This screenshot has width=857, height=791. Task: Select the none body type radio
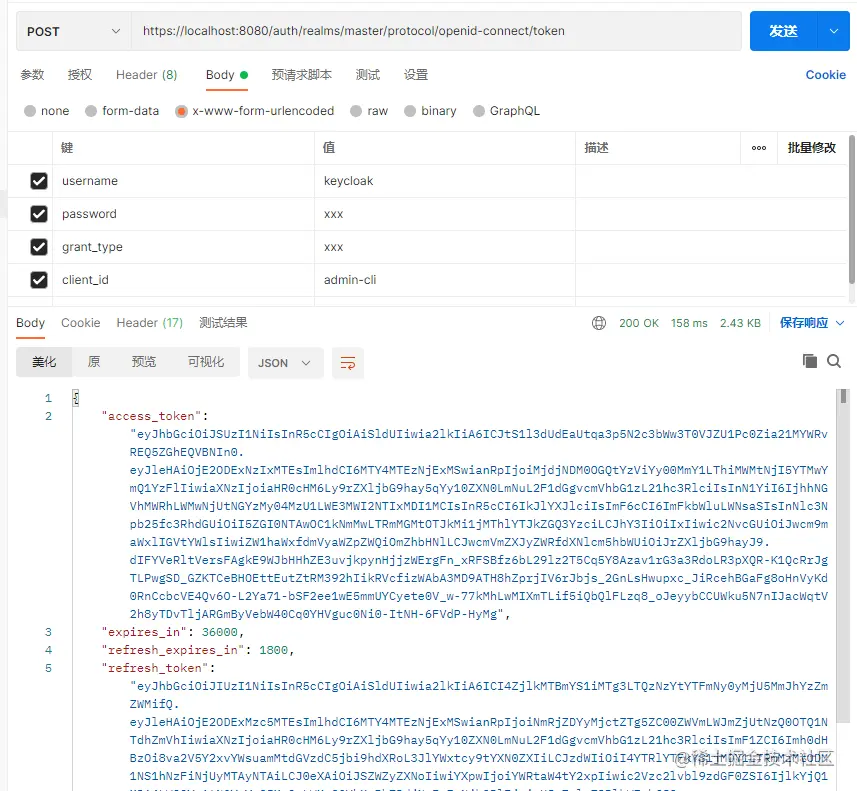click(x=30, y=111)
